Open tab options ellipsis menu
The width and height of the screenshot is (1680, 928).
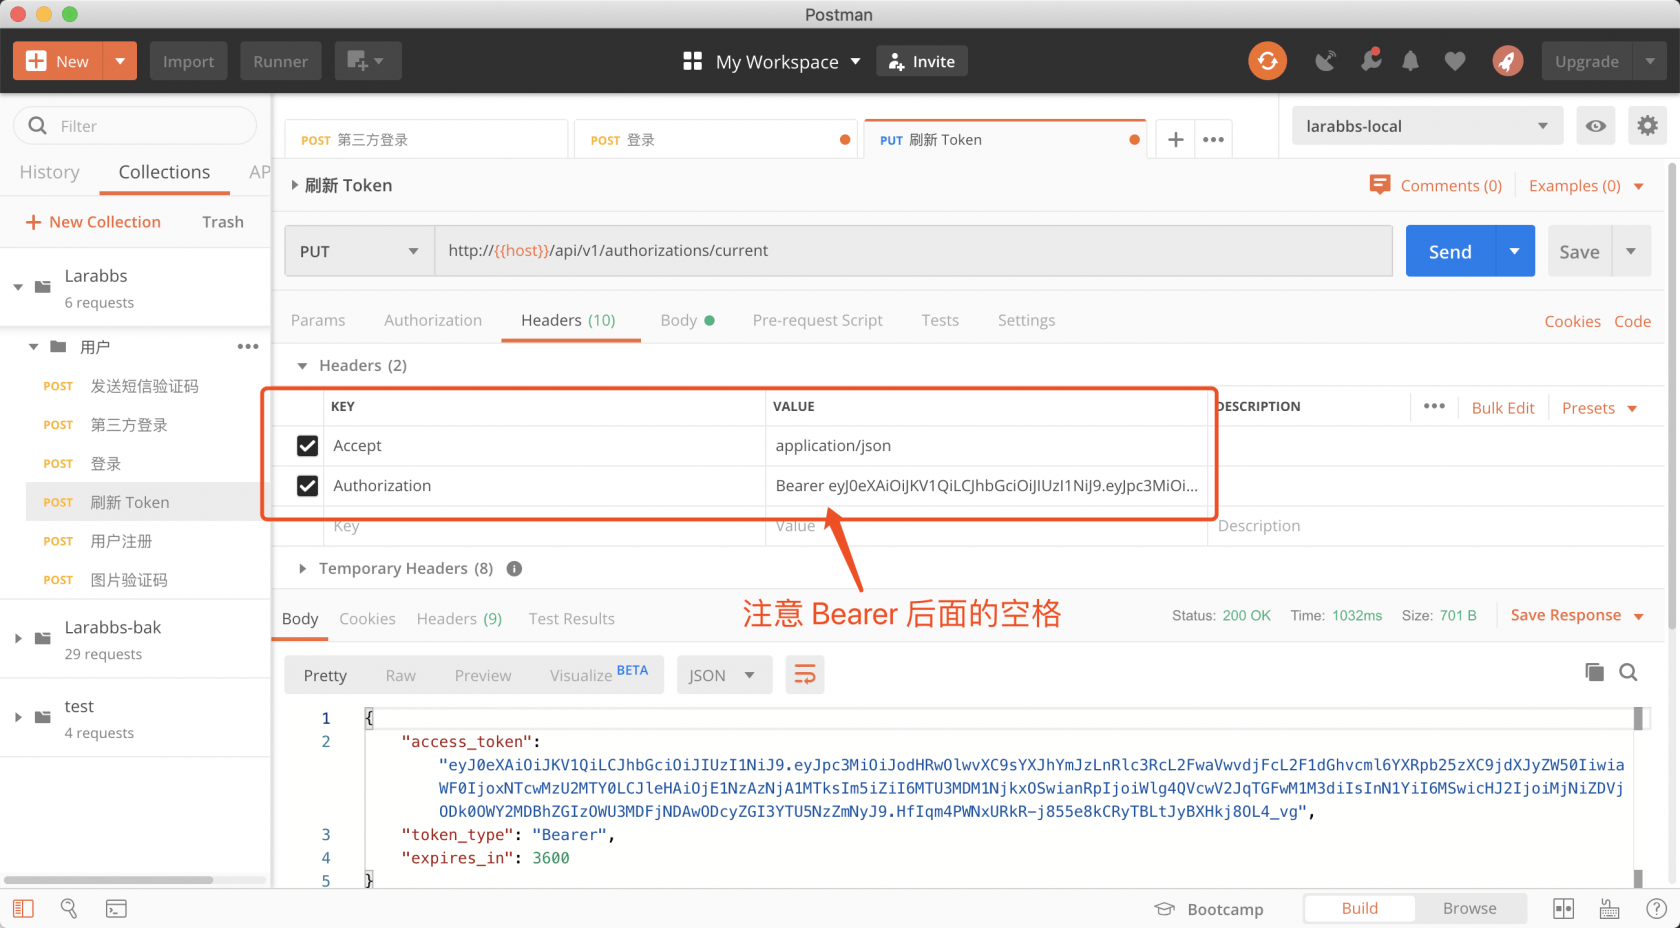click(x=1213, y=140)
